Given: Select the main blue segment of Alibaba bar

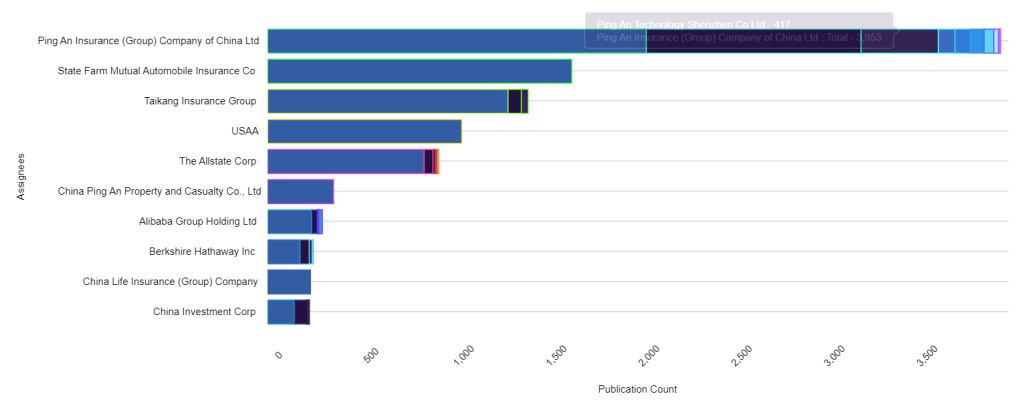Looking at the screenshot, I should pyautogui.click(x=289, y=222).
